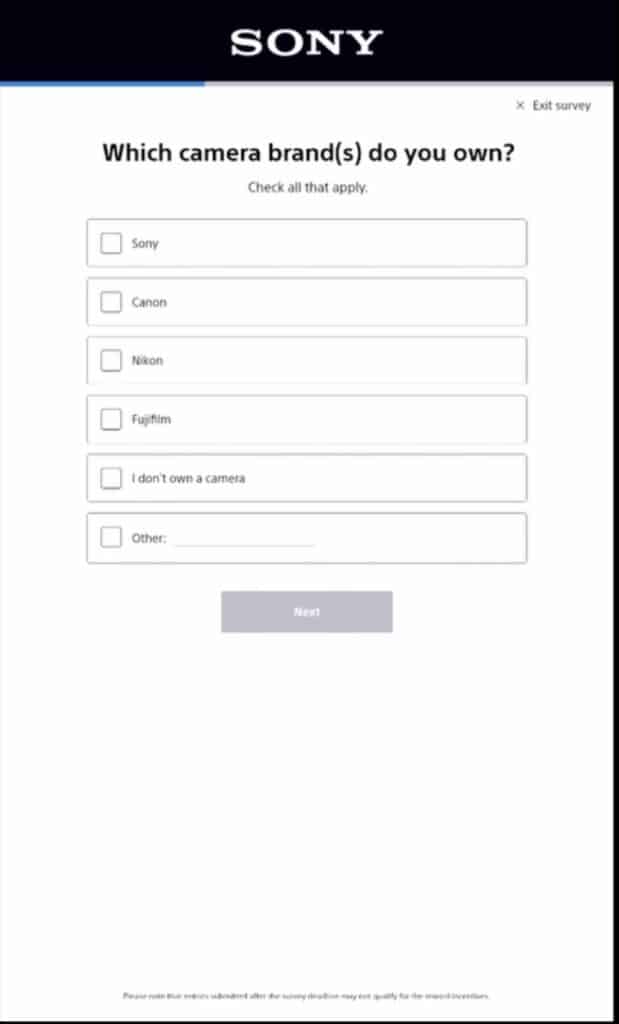Check the I don't own a camera box

111,478
